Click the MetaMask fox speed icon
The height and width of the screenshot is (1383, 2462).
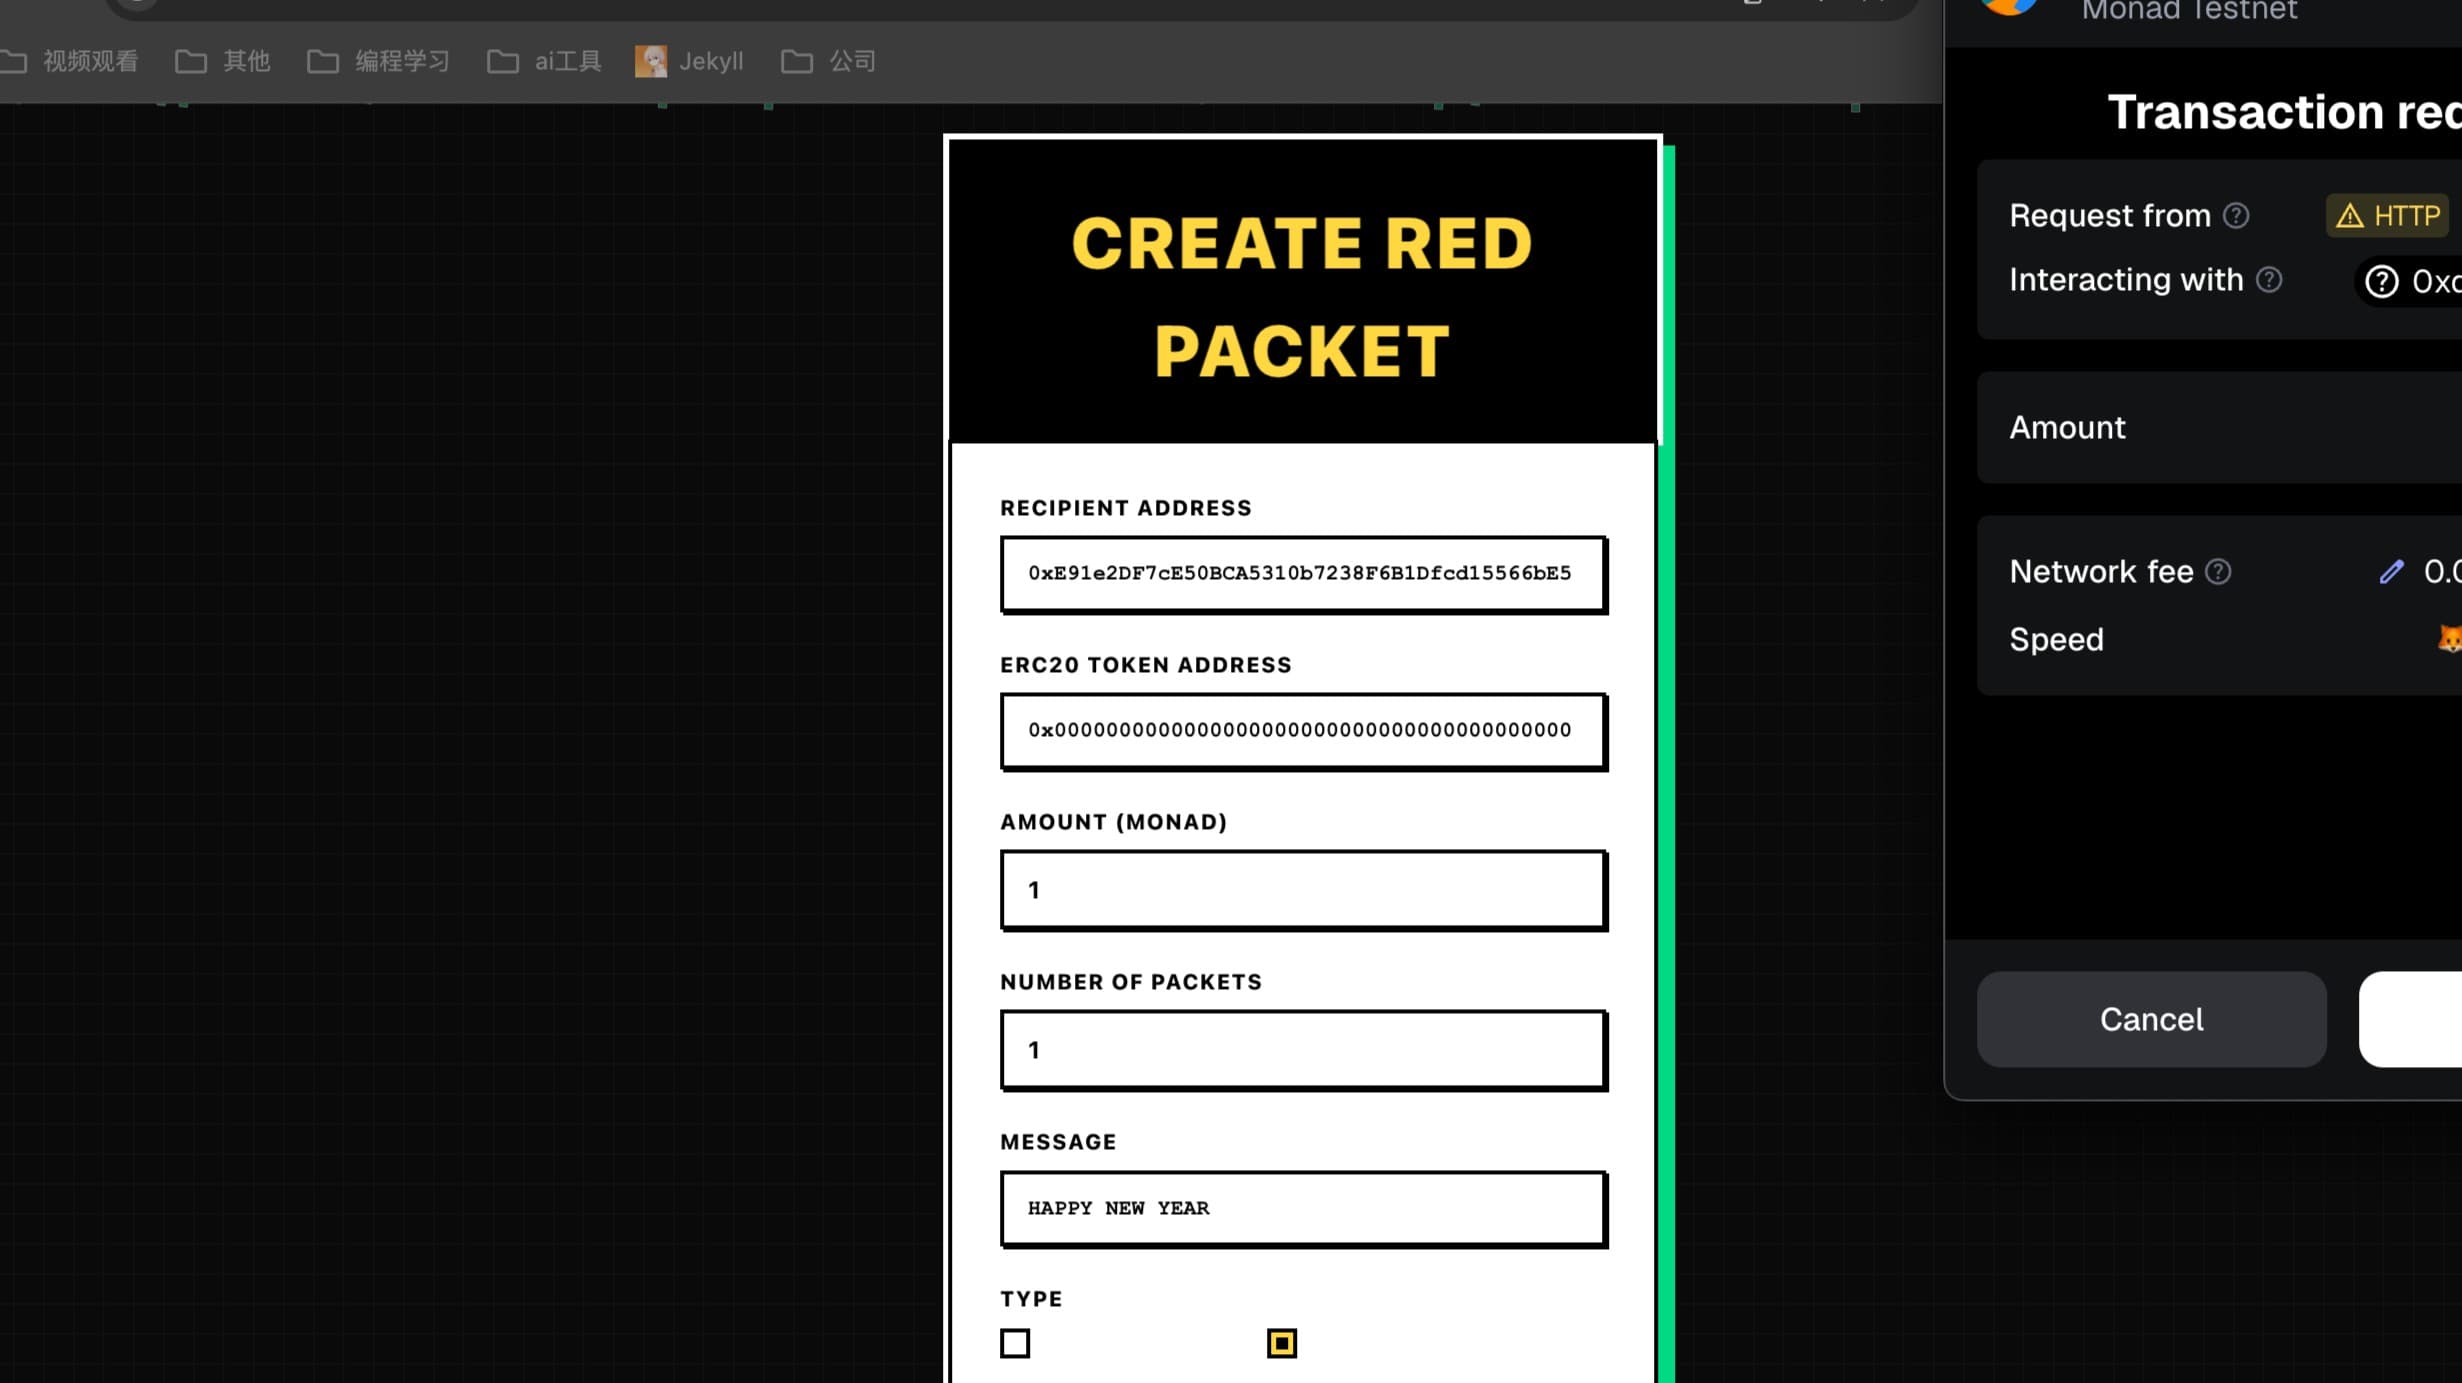point(2449,639)
